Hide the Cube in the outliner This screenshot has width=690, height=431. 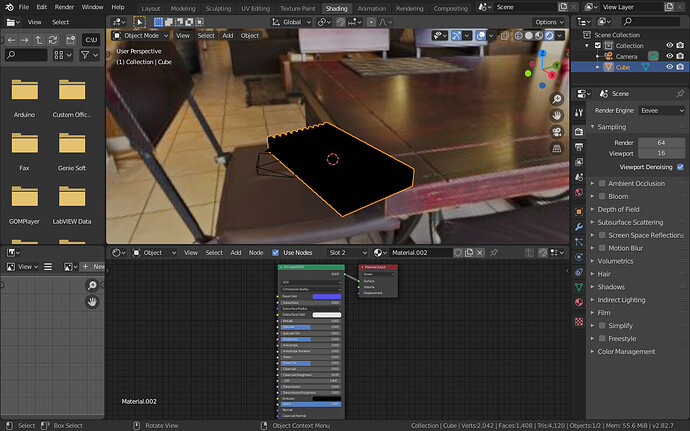(x=669, y=67)
